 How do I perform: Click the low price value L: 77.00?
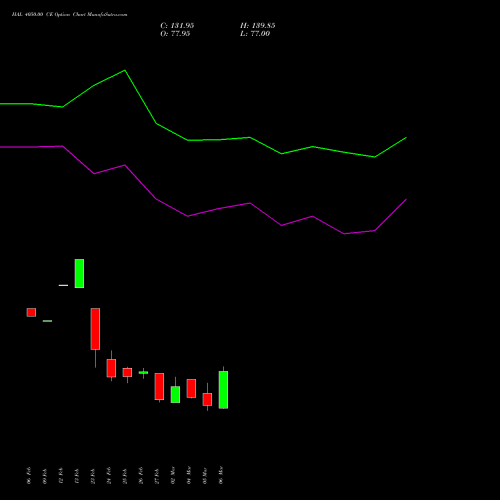click(255, 34)
